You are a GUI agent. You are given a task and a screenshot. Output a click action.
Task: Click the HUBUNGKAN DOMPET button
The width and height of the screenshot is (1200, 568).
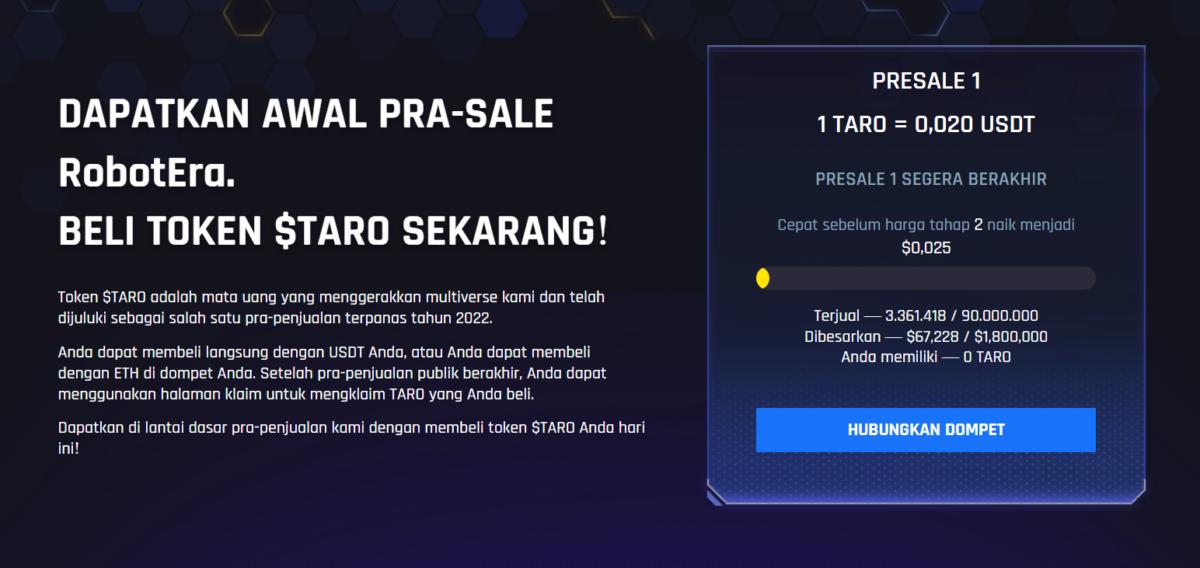pyautogui.click(x=925, y=430)
